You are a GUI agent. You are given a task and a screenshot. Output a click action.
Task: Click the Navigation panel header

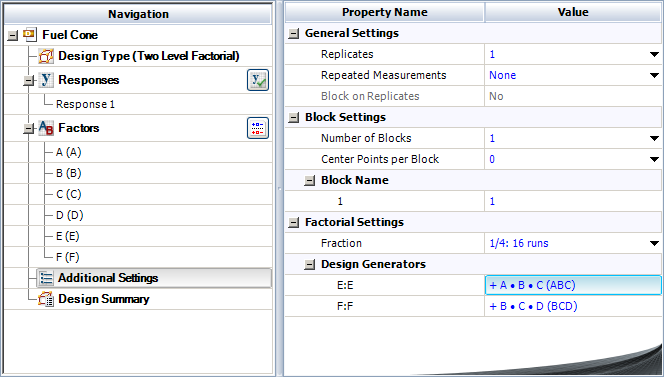click(x=138, y=14)
